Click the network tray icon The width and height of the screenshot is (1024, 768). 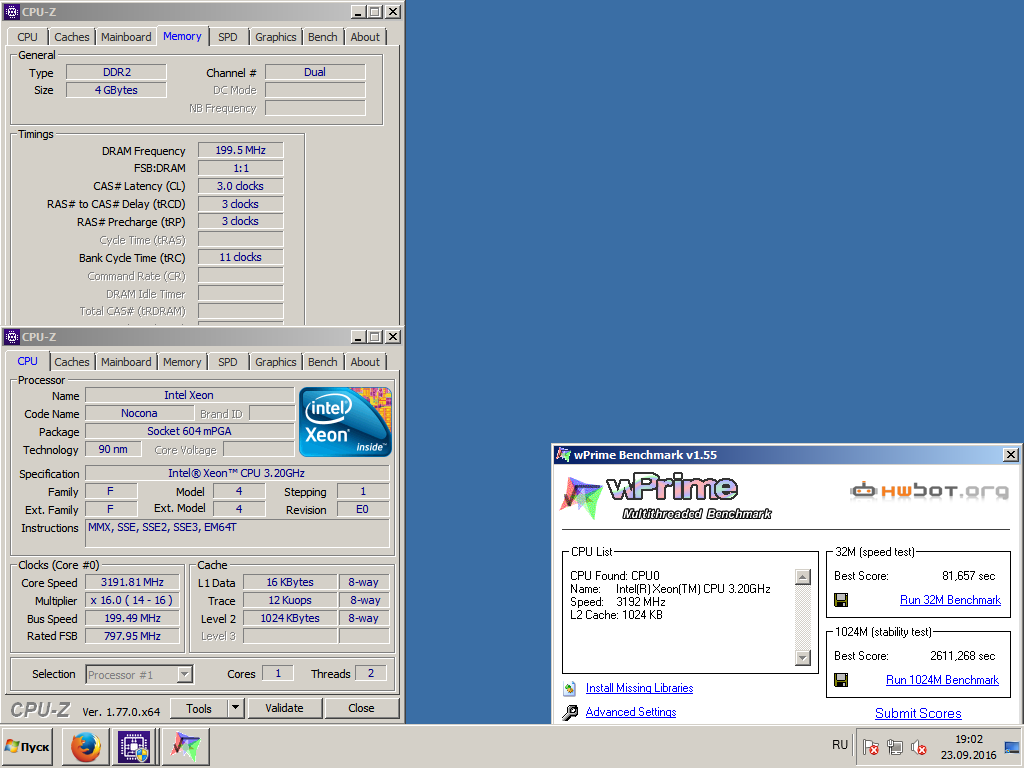coord(895,746)
